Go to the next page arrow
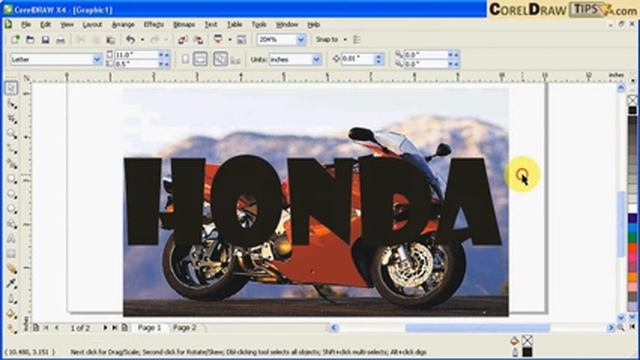 [105, 328]
